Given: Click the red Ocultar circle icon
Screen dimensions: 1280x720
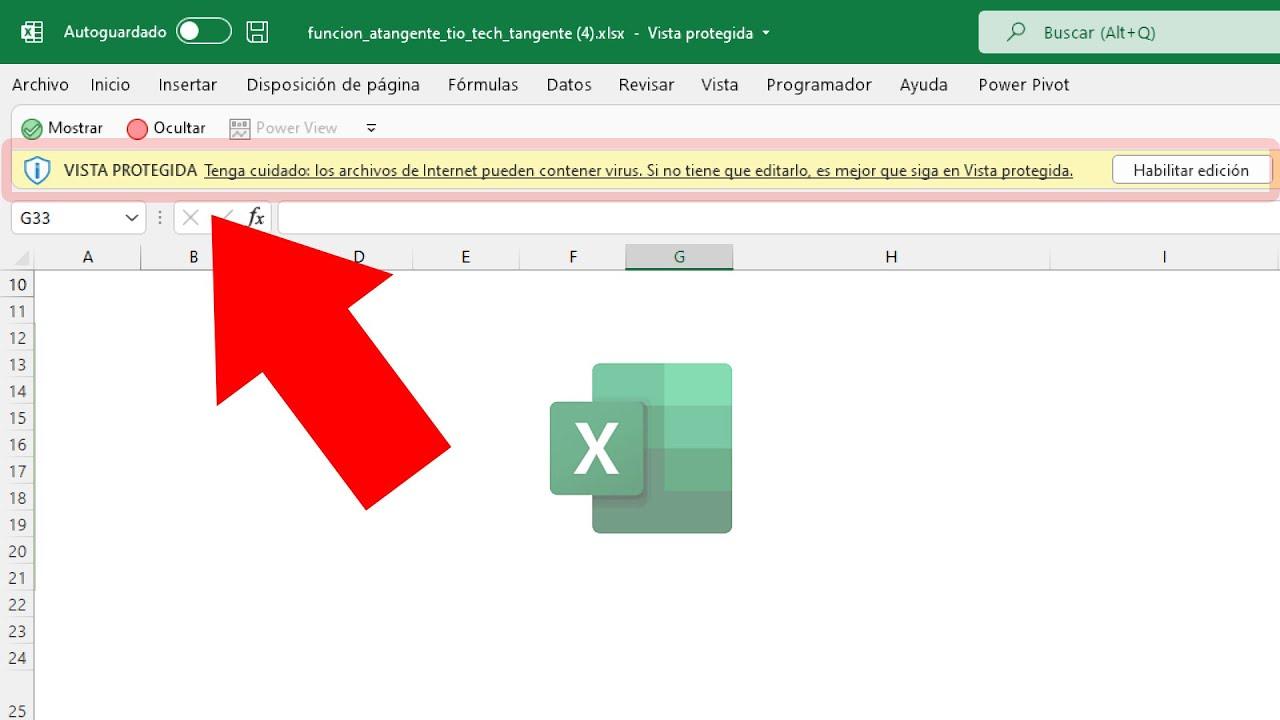Looking at the screenshot, I should click(x=137, y=129).
